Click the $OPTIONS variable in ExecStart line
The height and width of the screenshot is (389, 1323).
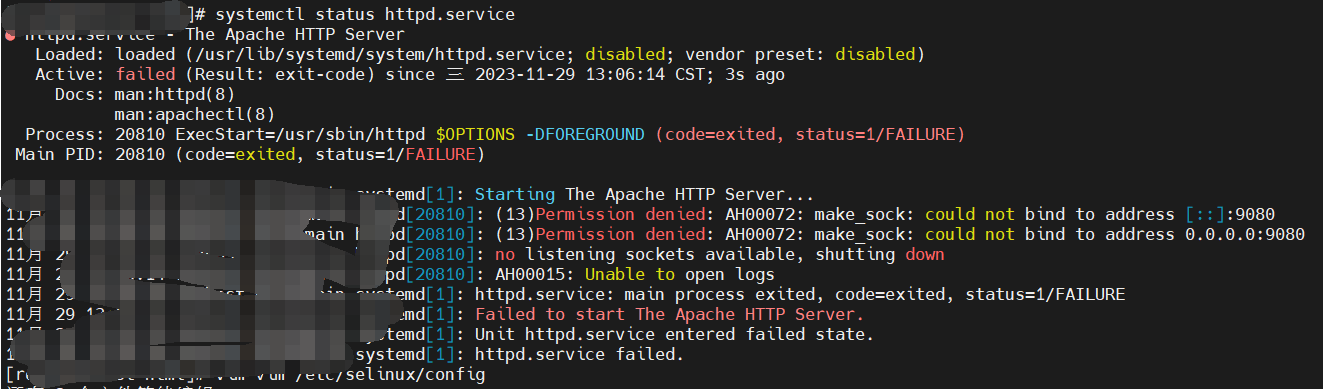(475, 134)
